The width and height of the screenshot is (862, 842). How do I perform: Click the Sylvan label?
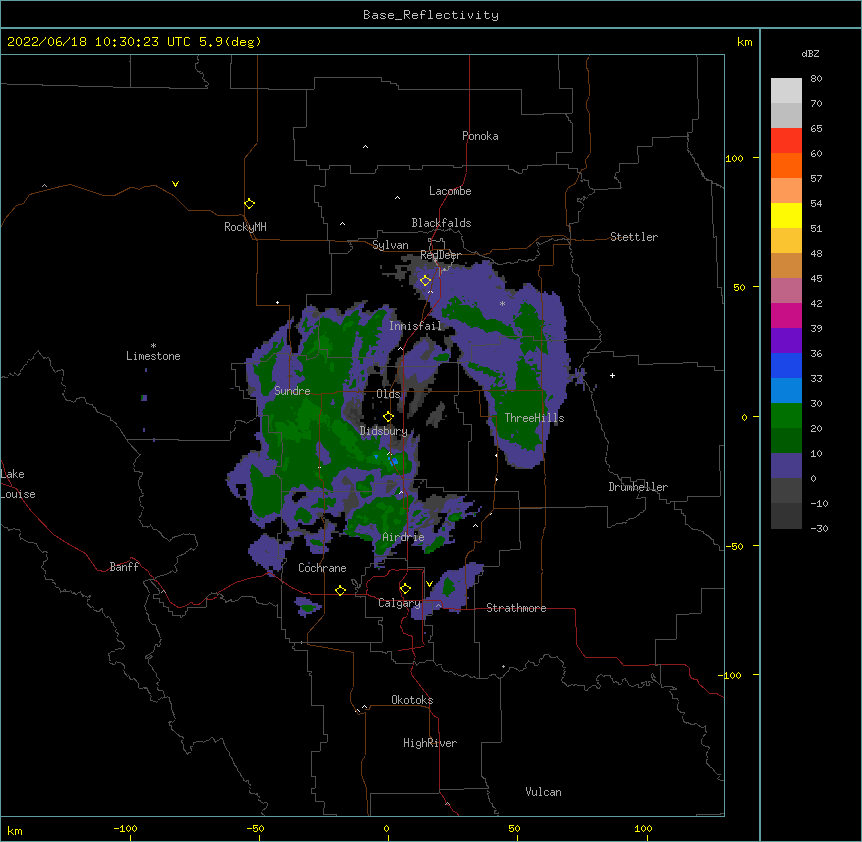pyautogui.click(x=390, y=245)
